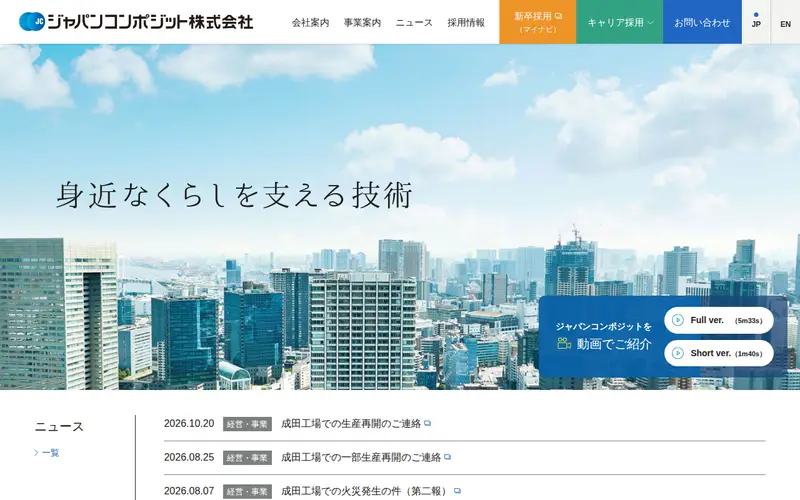Click the play icon beside Short ver.
Screen dimensions: 800x500
(x=678, y=353)
